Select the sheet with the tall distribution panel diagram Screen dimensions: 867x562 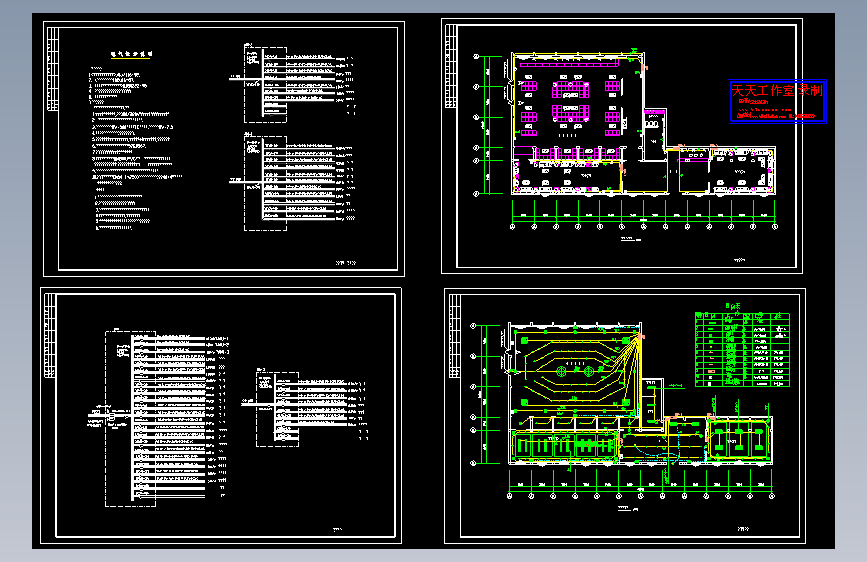(221, 415)
